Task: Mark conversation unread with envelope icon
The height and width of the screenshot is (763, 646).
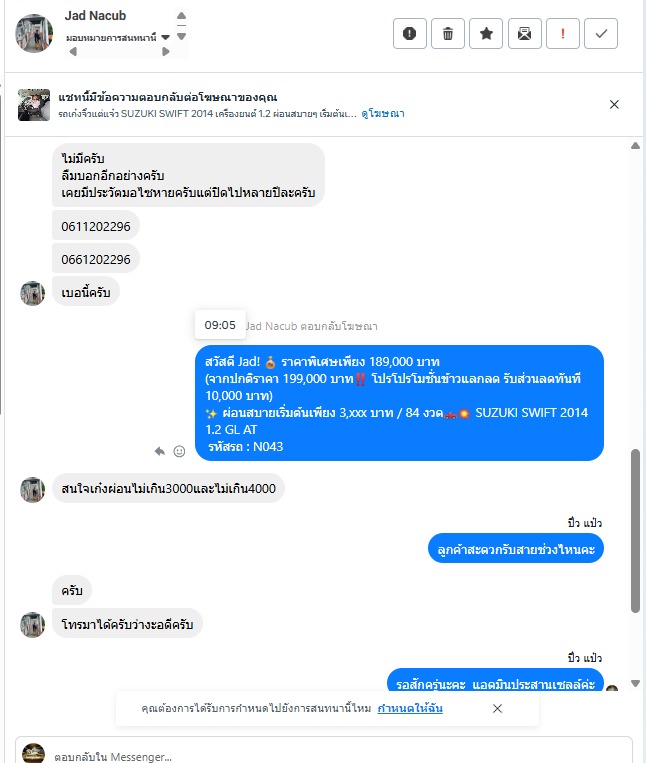Action: click(x=524, y=34)
